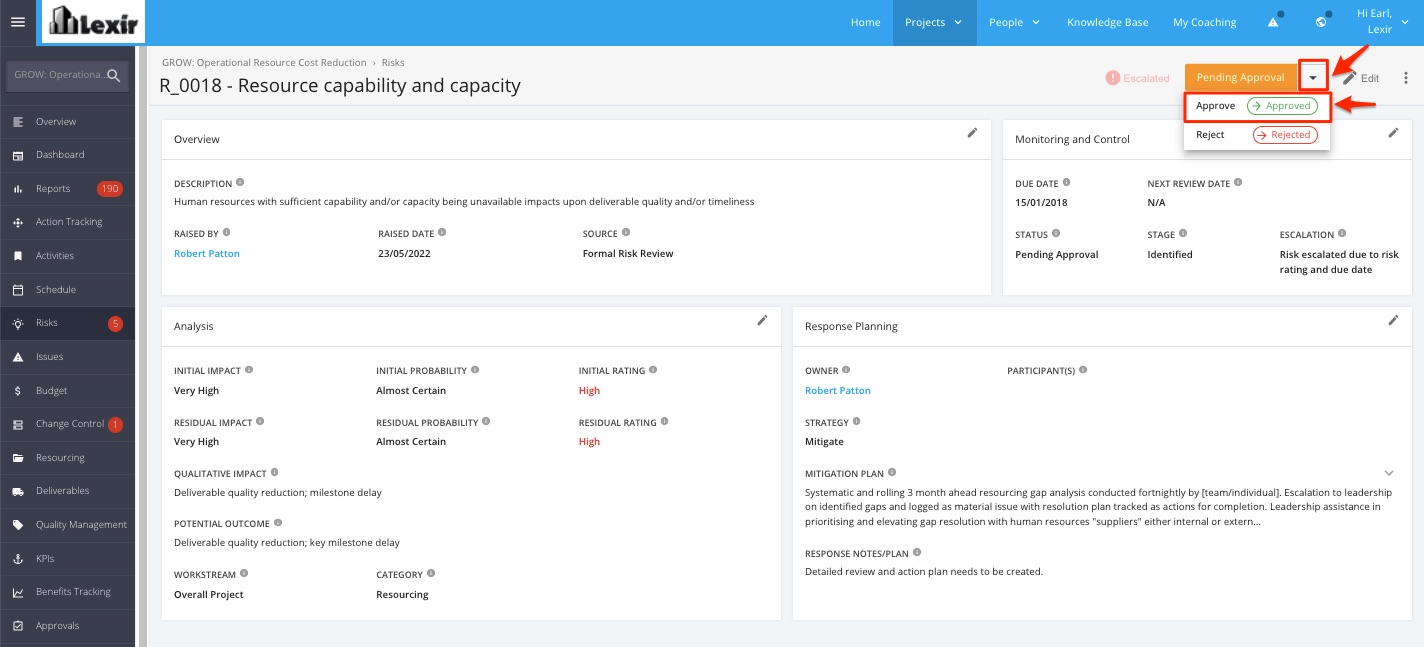Click info icon beside Workstream

coord(244,574)
